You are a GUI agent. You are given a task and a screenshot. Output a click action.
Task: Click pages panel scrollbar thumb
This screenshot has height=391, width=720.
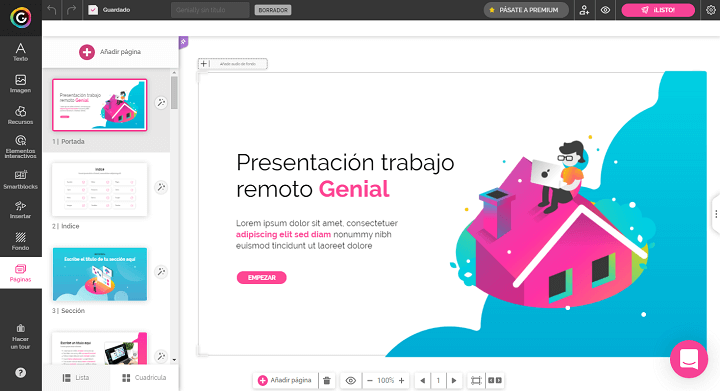tap(174, 93)
